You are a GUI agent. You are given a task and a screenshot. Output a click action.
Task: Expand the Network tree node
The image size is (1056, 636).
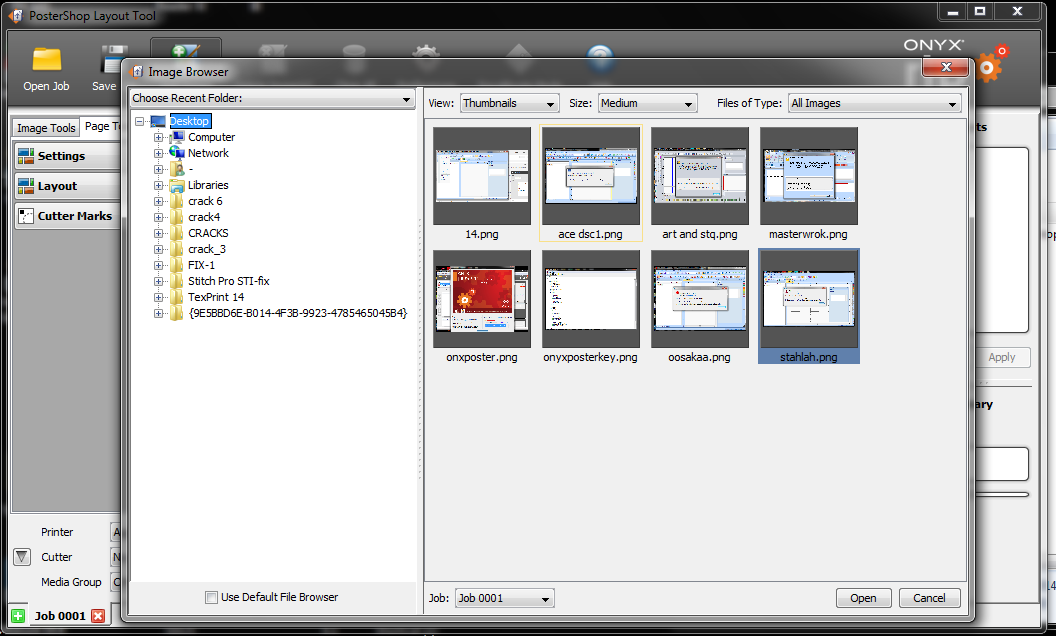(x=158, y=154)
